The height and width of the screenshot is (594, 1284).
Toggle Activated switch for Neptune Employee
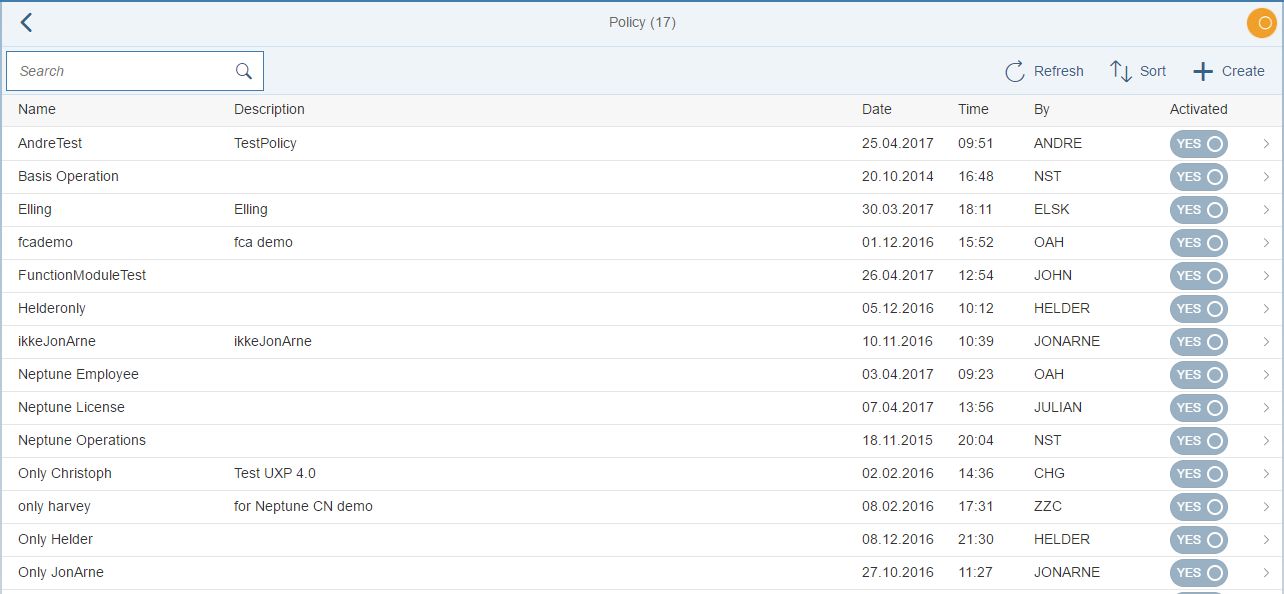click(x=1198, y=375)
